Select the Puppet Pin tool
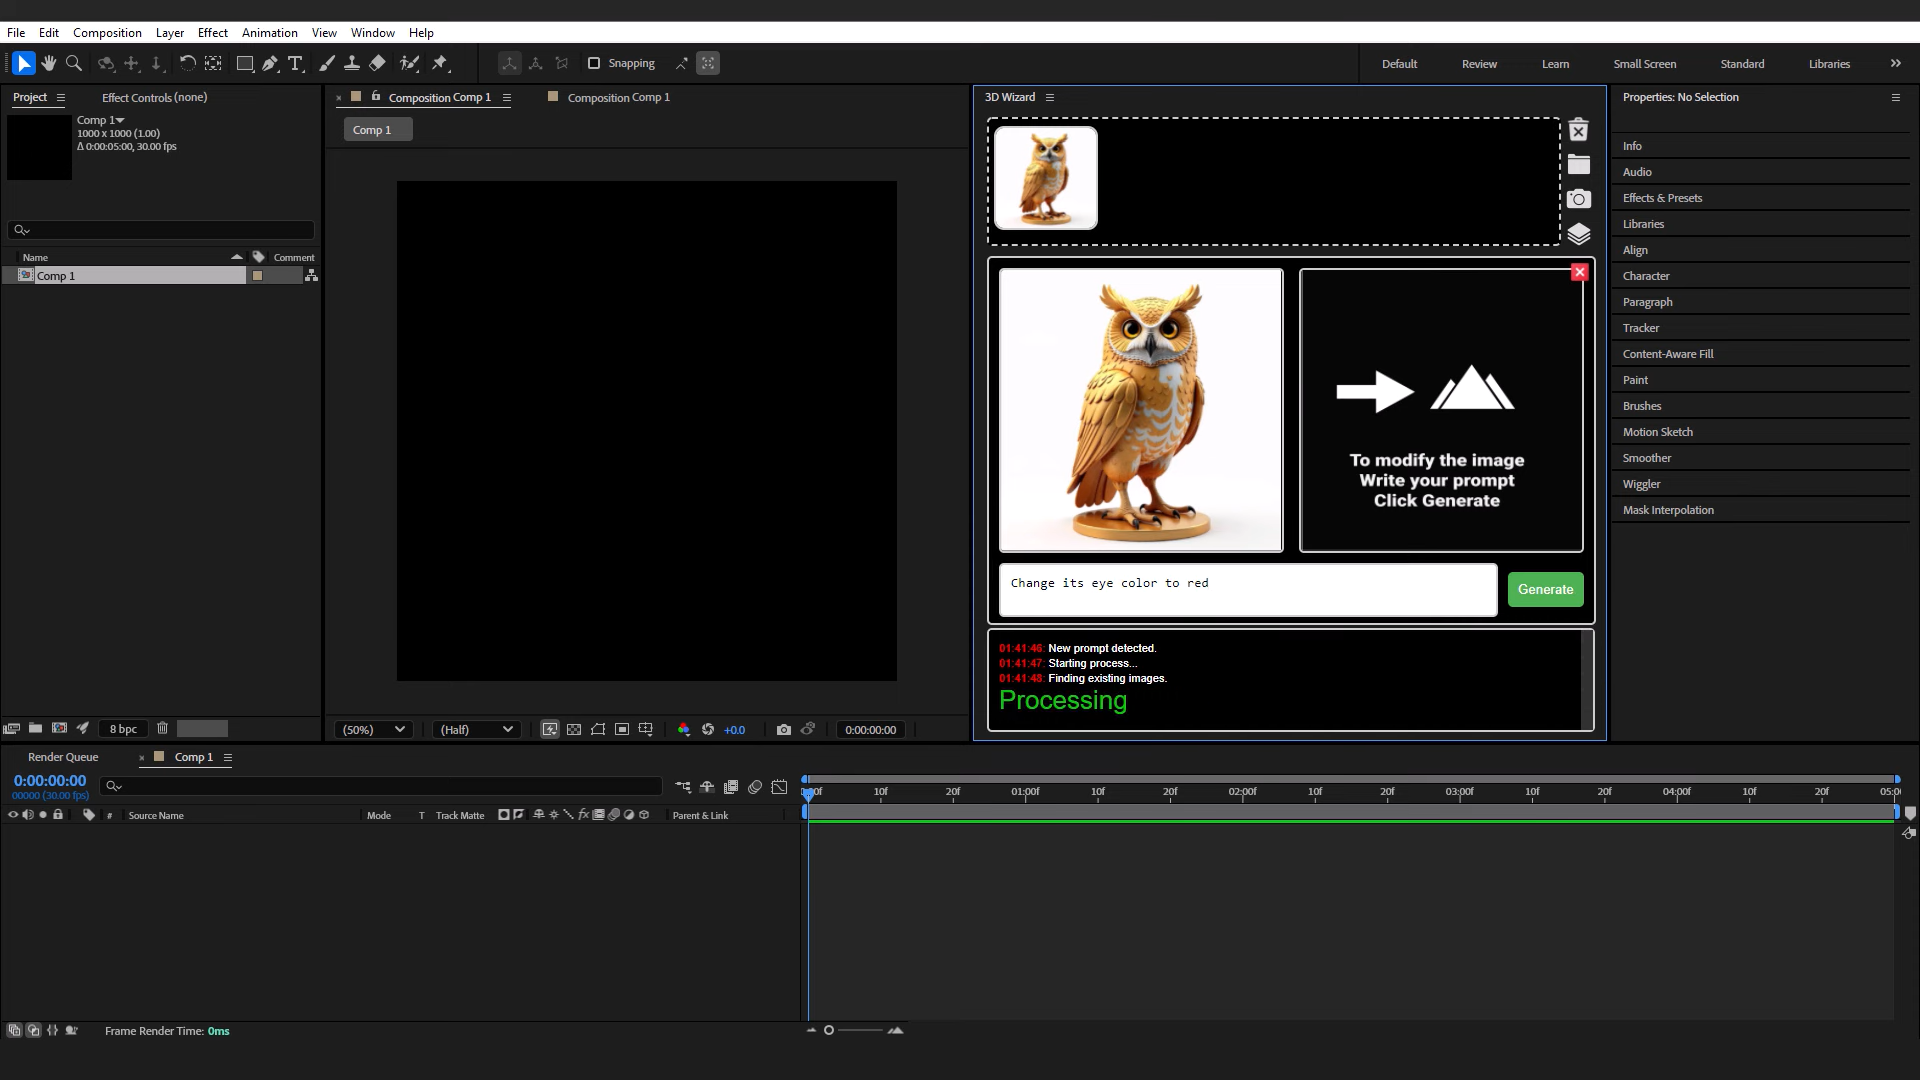This screenshot has height=1080, width=1920. coord(440,63)
